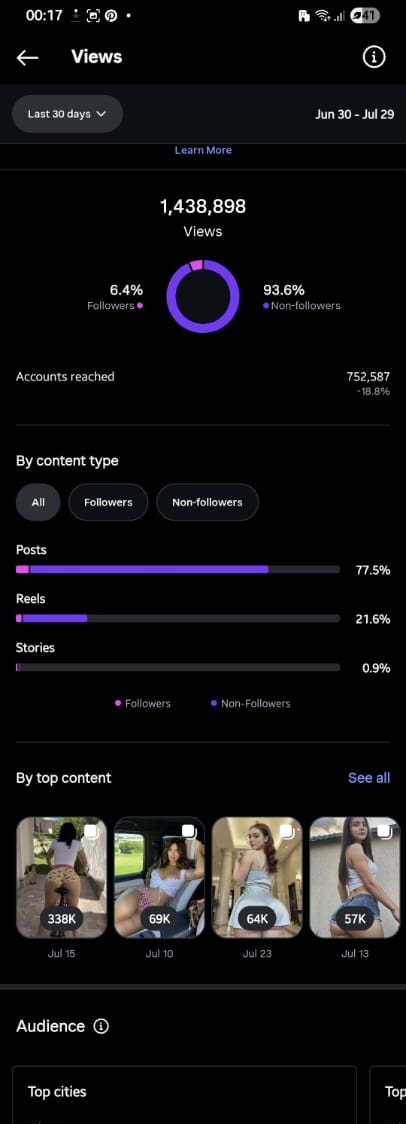This screenshot has width=406, height=1124.
Task: Tap the Learn More link
Action: pyautogui.click(x=203, y=151)
